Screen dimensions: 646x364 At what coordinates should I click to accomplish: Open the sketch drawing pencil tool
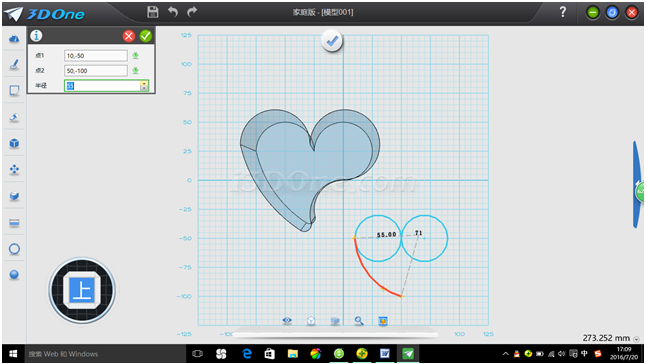click(14, 65)
